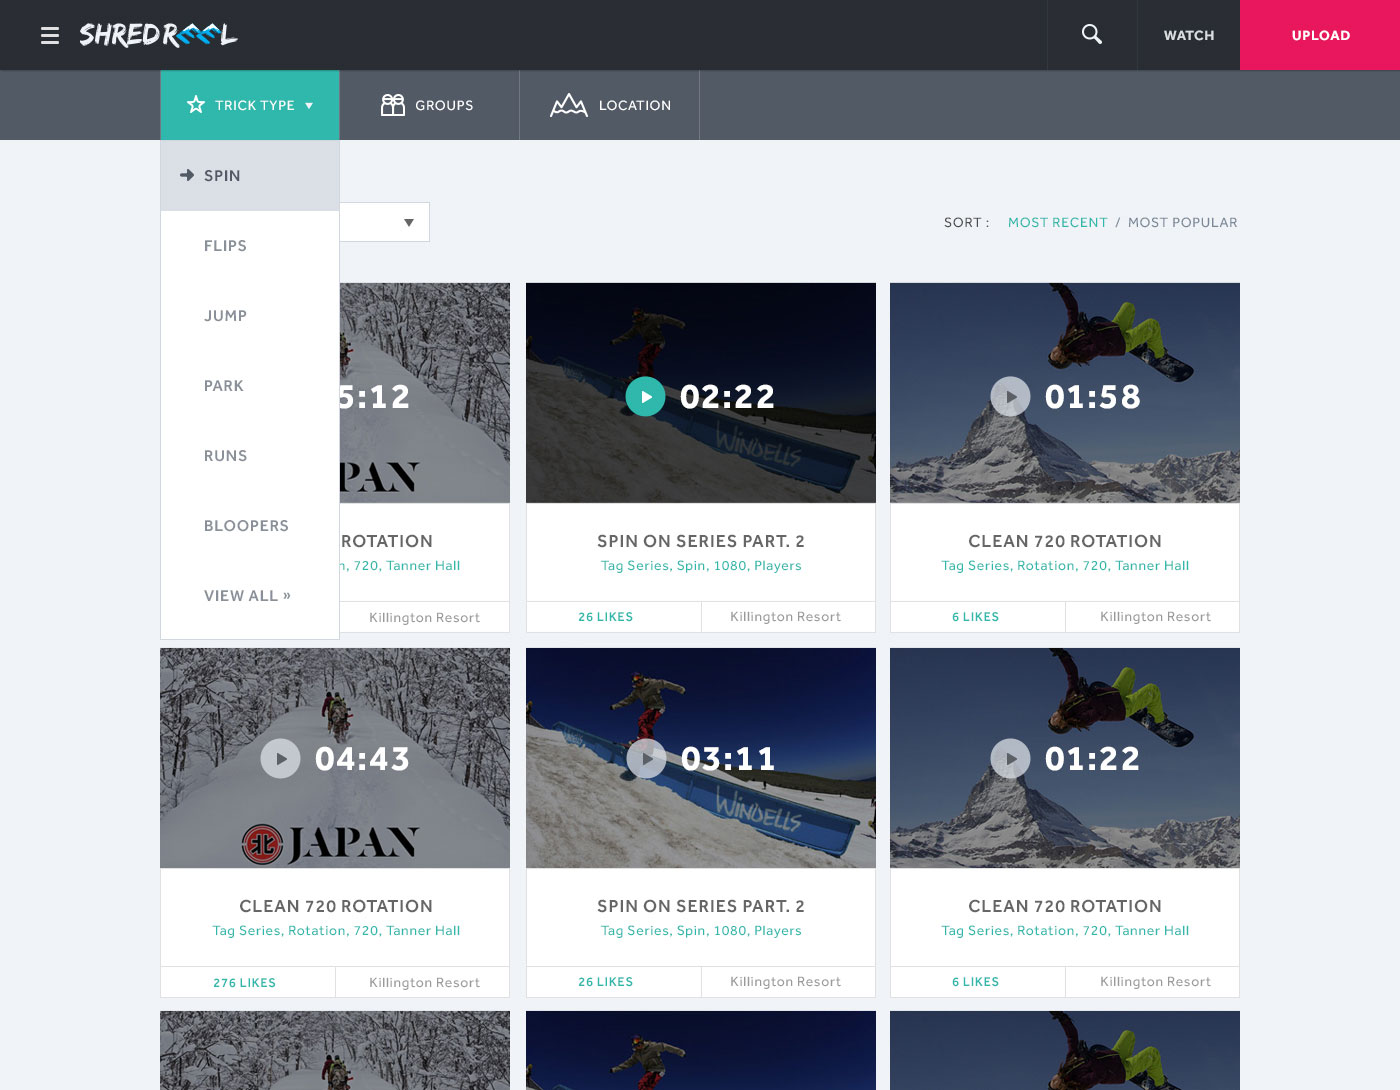This screenshot has width=1400, height=1090.
Task: Click View All » link
Action: pos(247,595)
